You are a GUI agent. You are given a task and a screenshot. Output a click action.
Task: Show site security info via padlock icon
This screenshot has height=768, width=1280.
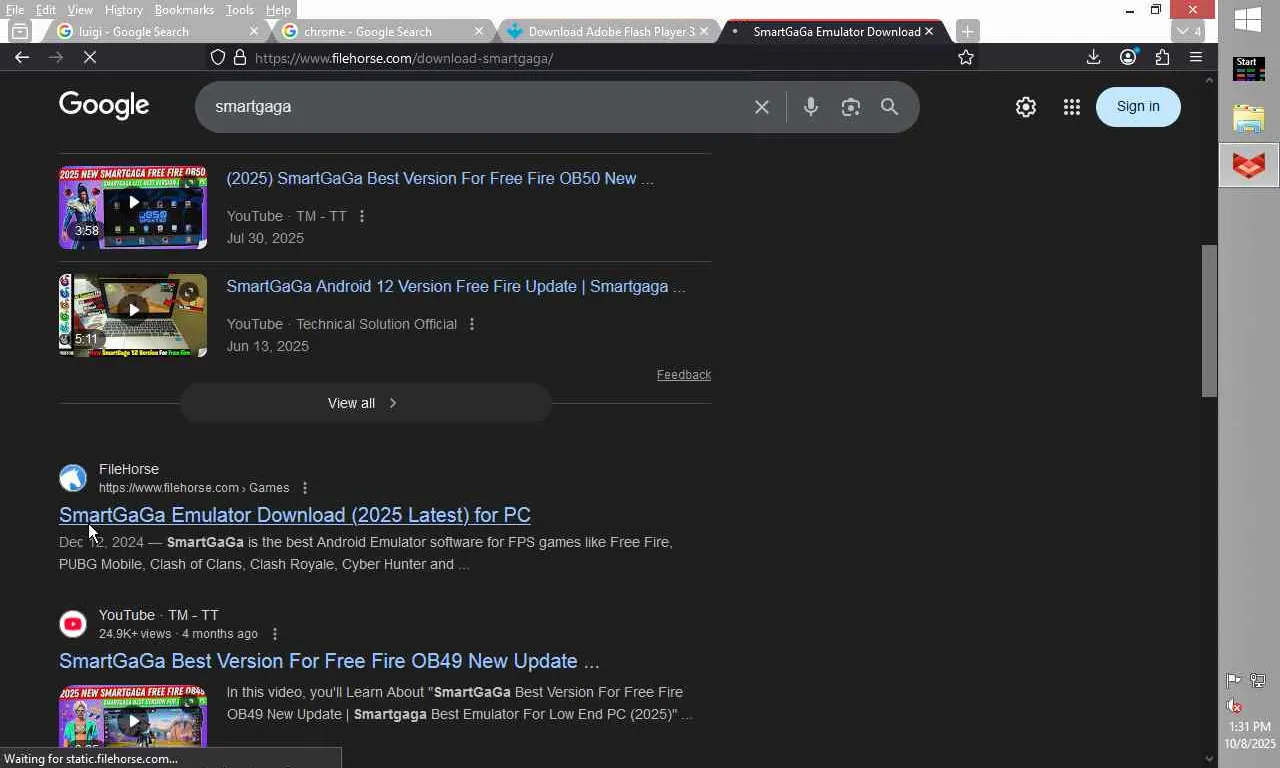(x=240, y=58)
